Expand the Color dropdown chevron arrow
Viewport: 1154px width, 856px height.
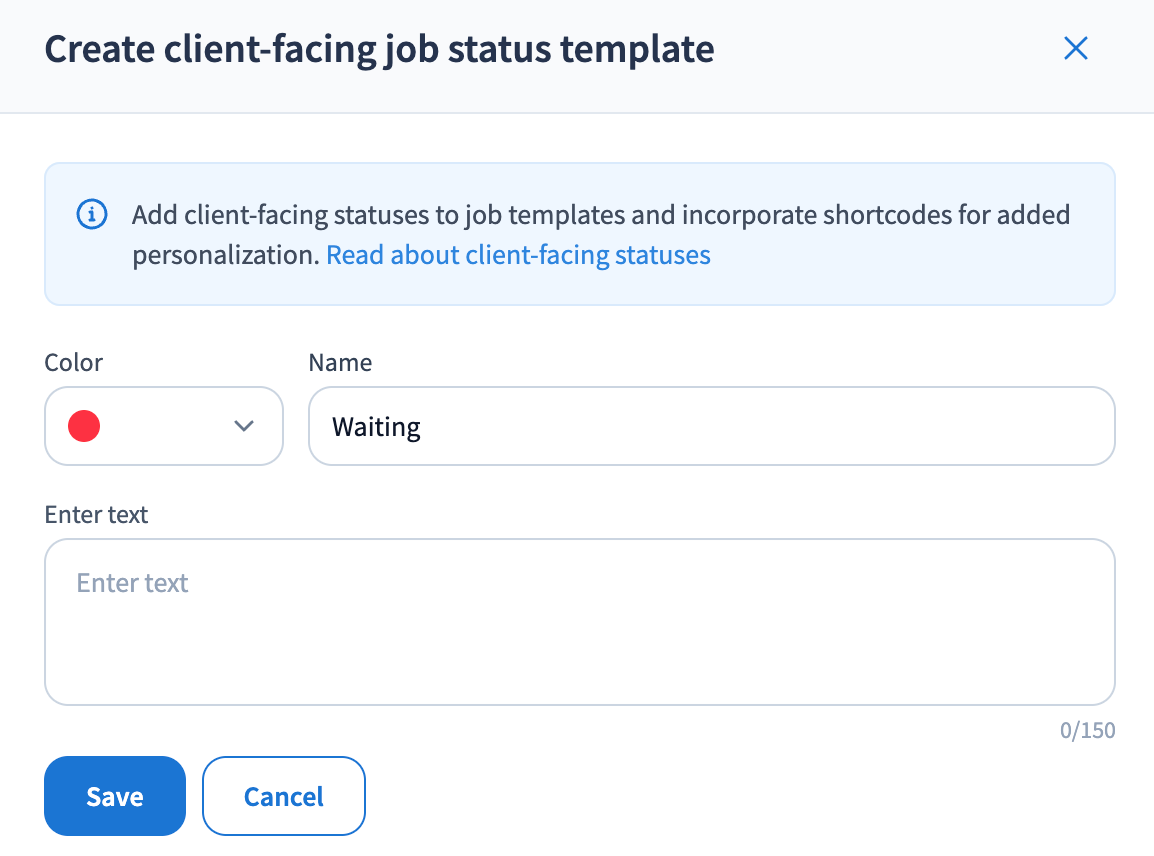[243, 427]
